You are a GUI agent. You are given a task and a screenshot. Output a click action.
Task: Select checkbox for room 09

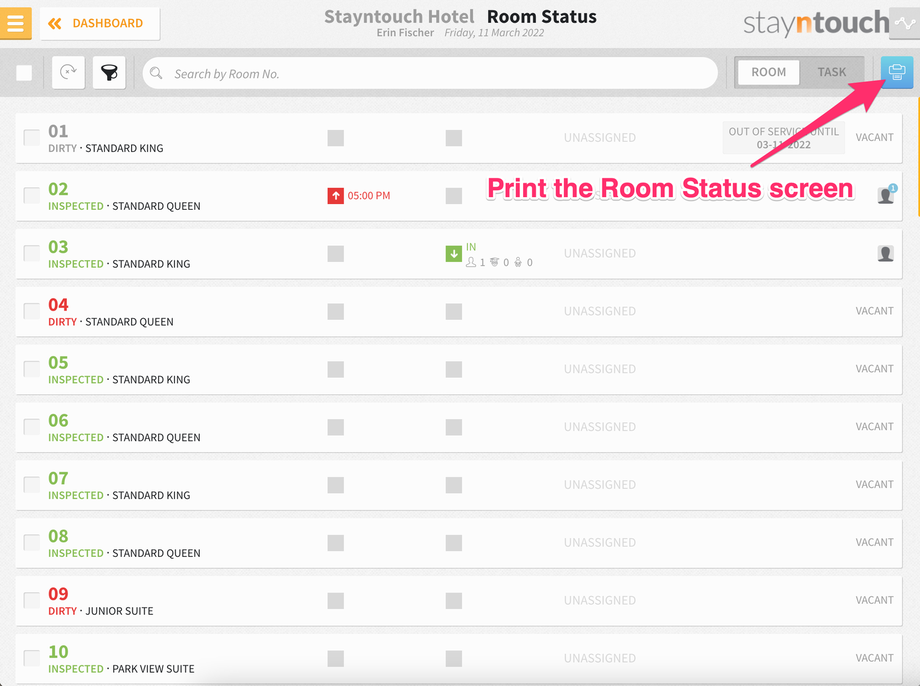point(32,600)
